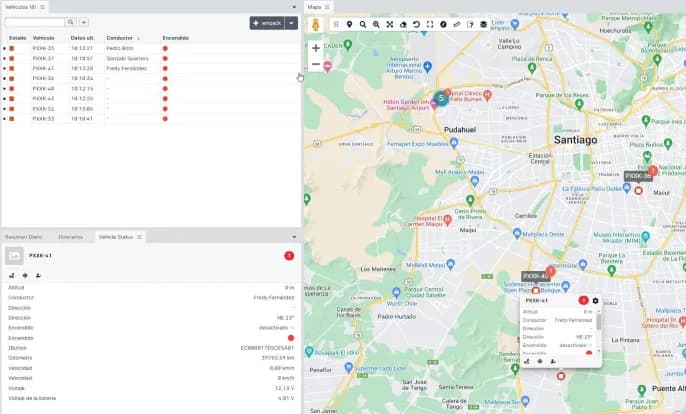The width and height of the screenshot is (686, 414).
Task: Grab the map toolbar drag handle
Action: point(336,25)
